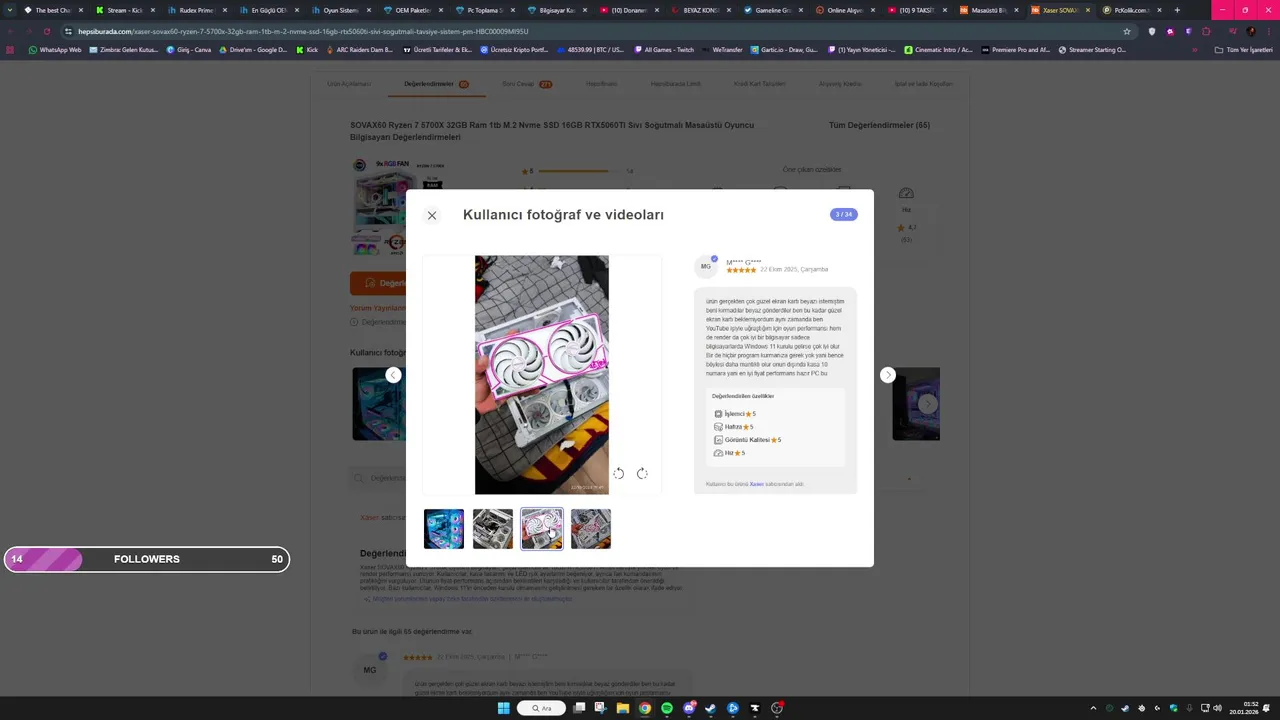Select fourth thumbnail in photo strip

coord(591,529)
